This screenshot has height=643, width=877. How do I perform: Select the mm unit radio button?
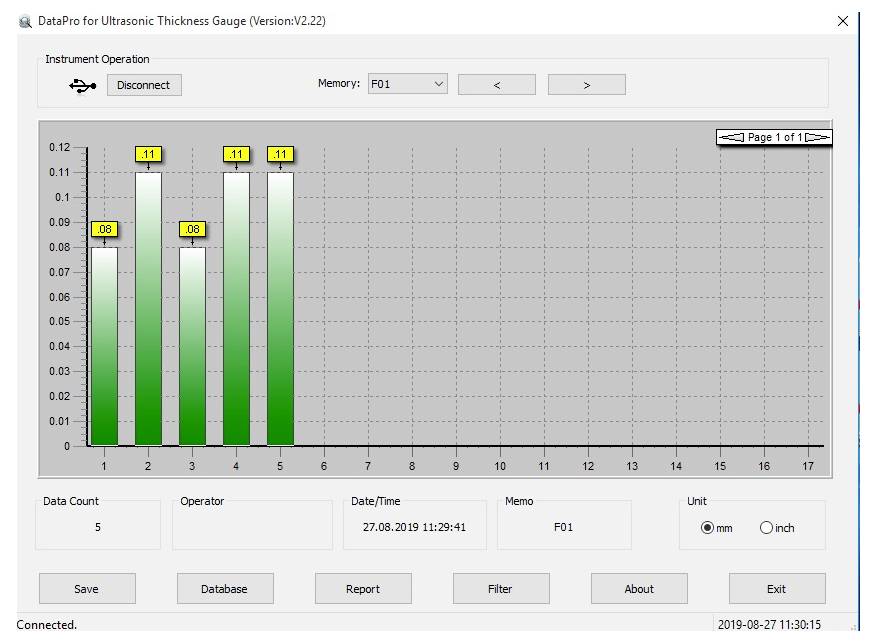pyautogui.click(x=705, y=528)
